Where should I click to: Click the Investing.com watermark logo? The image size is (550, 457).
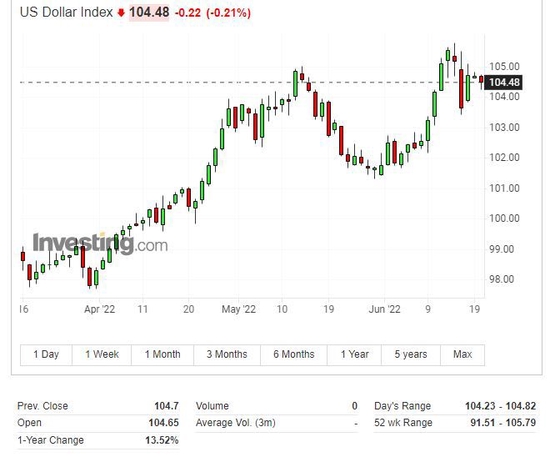[100, 243]
